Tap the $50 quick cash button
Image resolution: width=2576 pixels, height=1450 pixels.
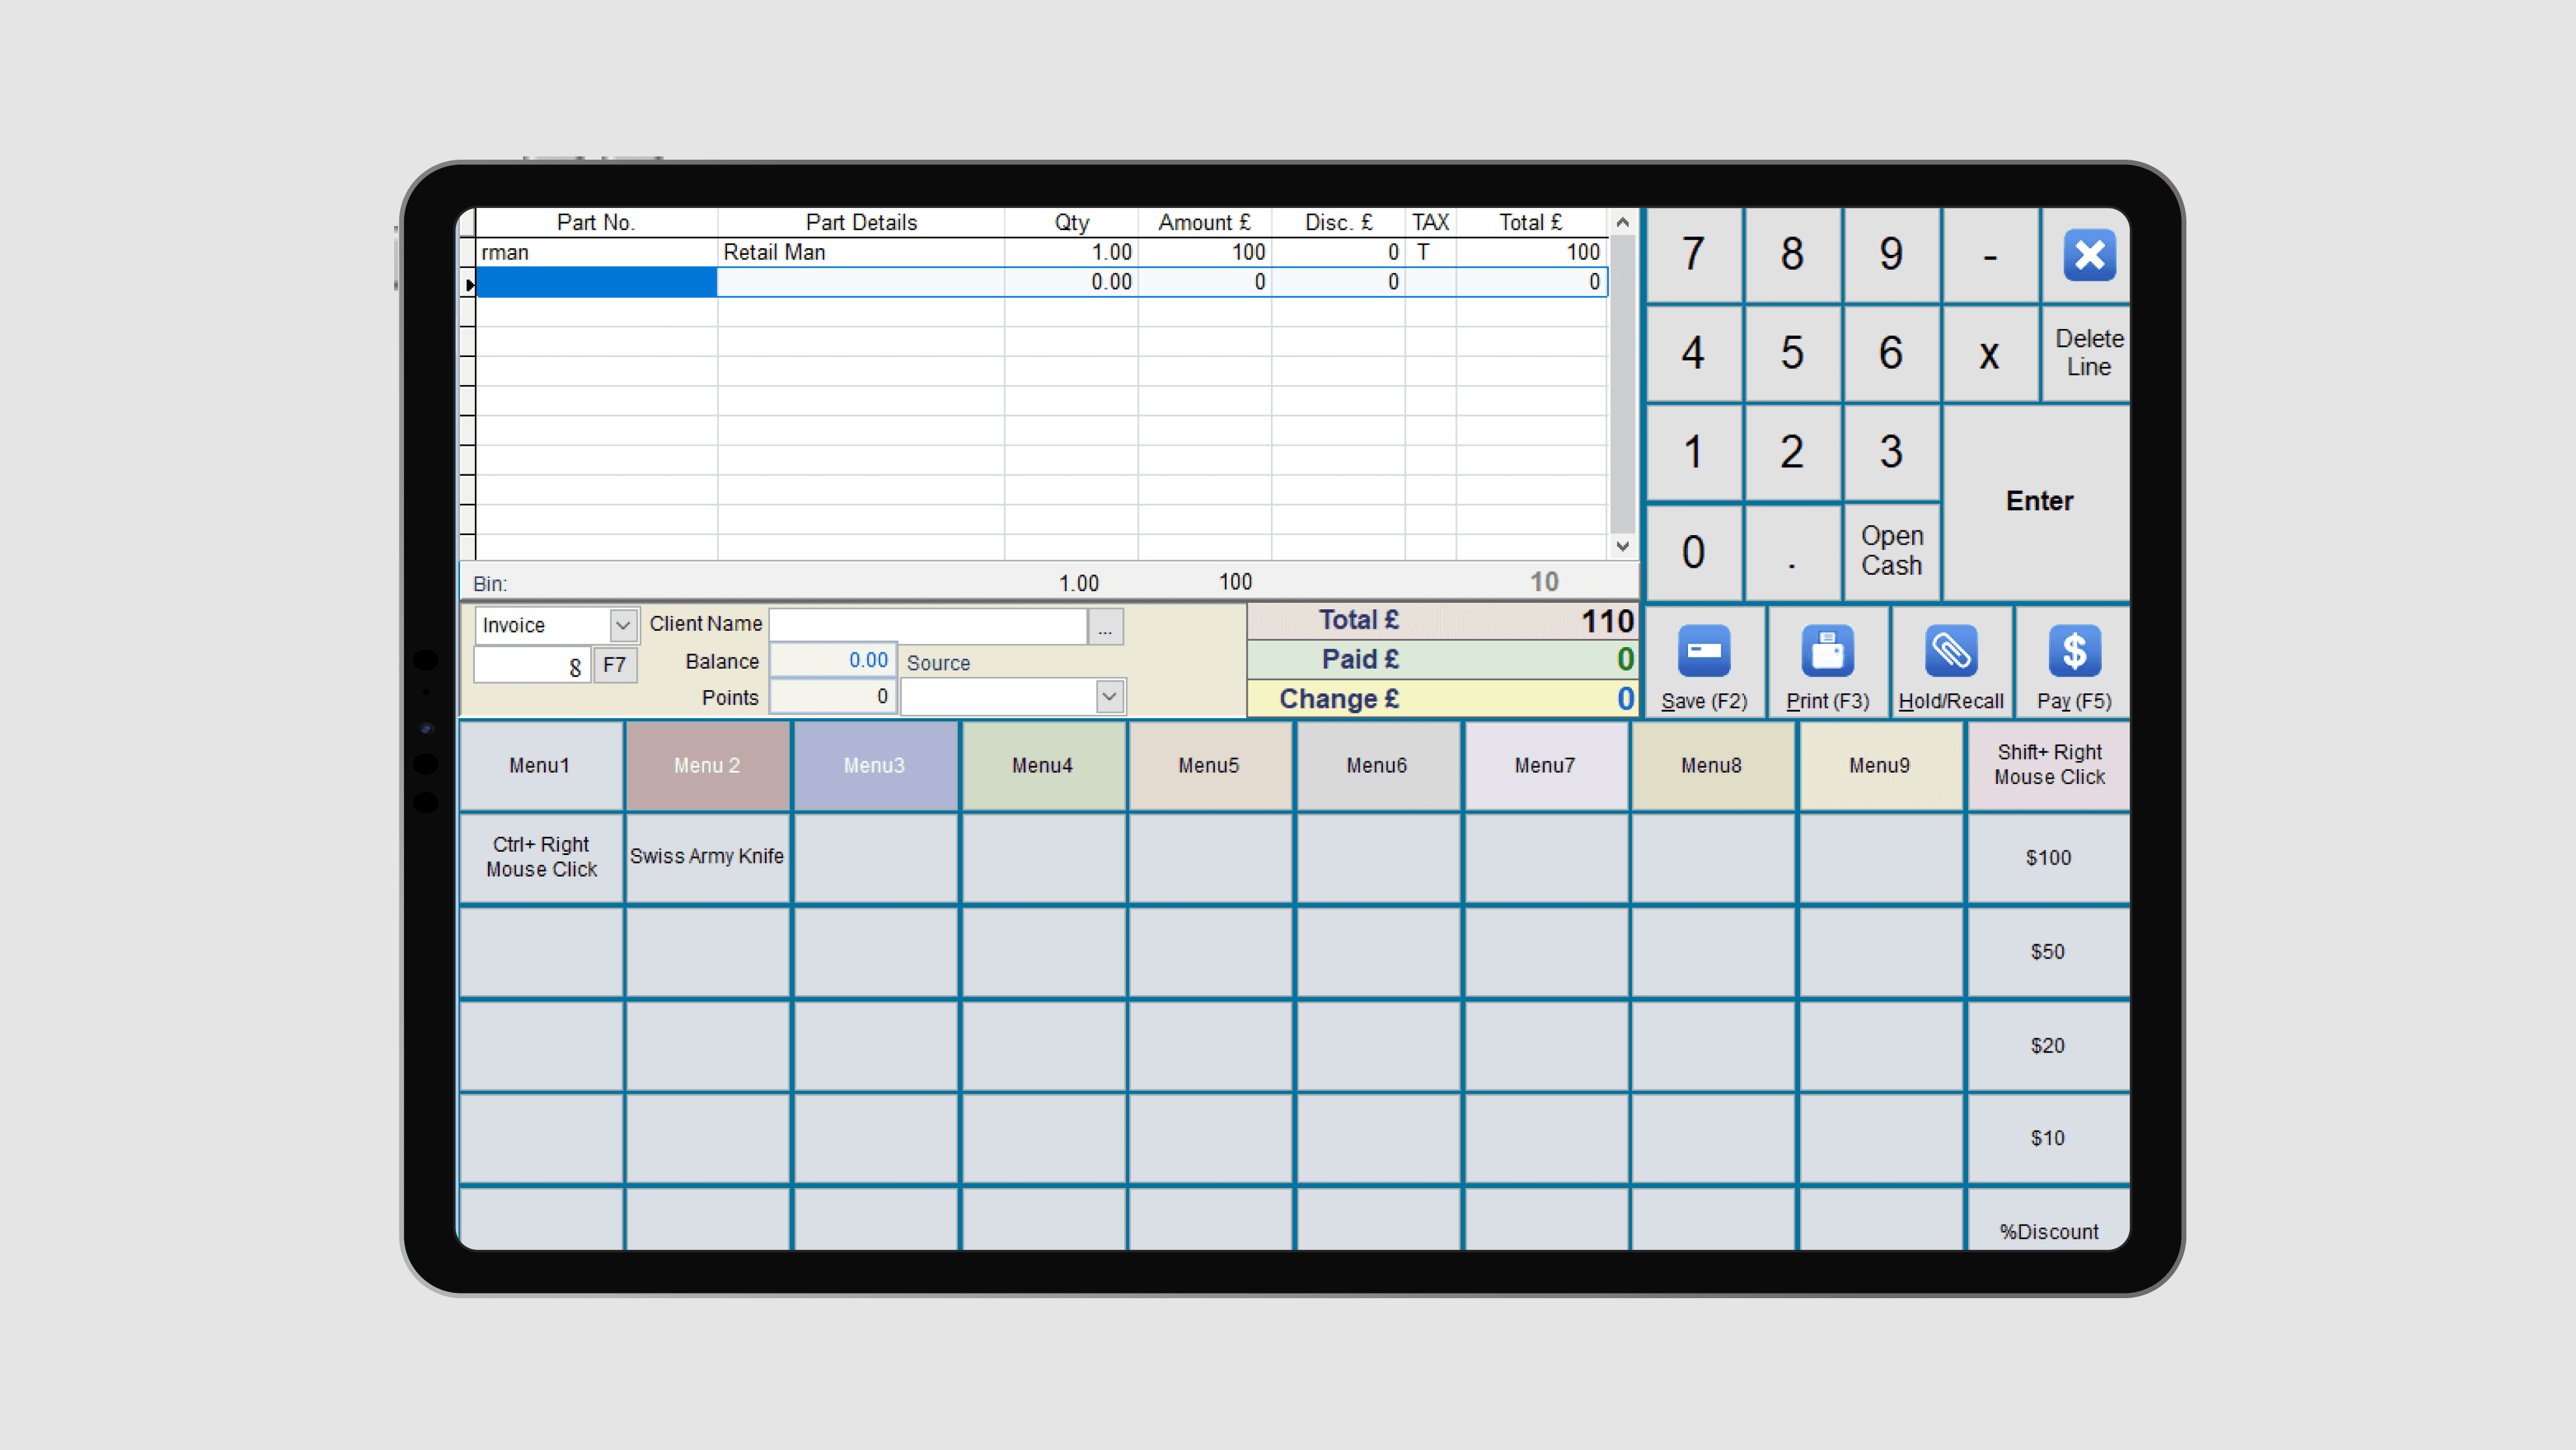pyautogui.click(x=2047, y=952)
